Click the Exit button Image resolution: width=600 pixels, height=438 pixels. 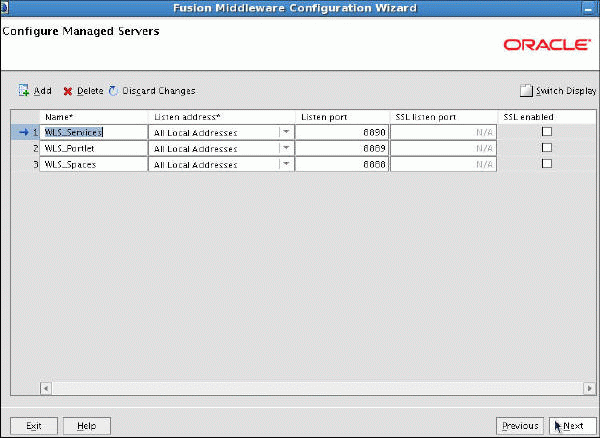click(34, 426)
